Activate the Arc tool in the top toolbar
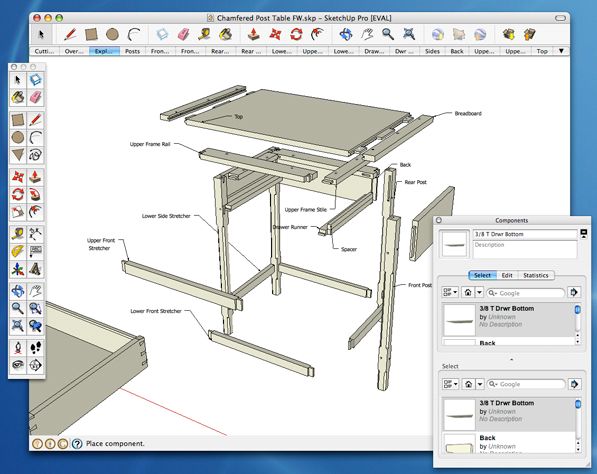The width and height of the screenshot is (597, 474). (133, 34)
